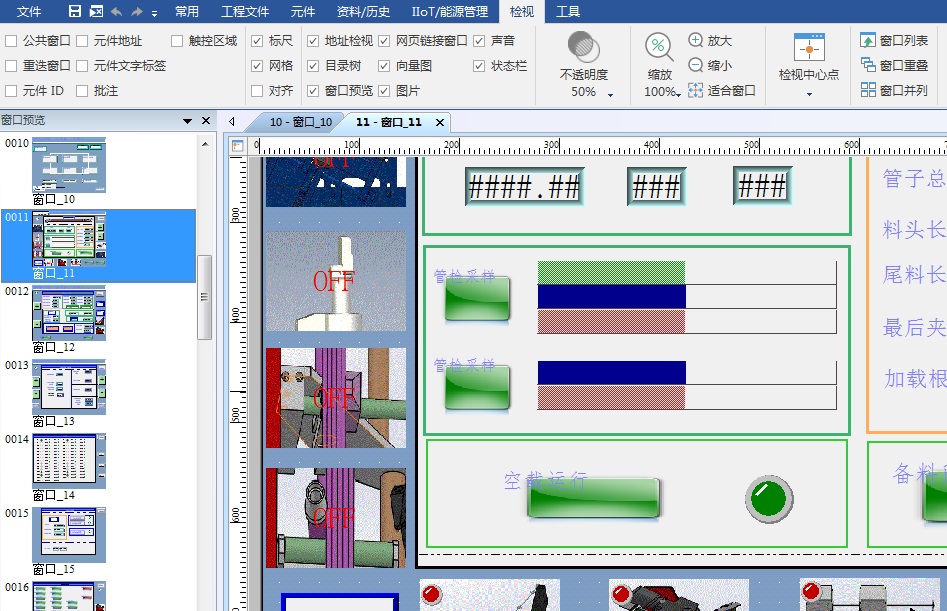This screenshot has width=947, height=611.
Task: Open the opacity (不透明度) 50% dropdown
Action: 610,94
